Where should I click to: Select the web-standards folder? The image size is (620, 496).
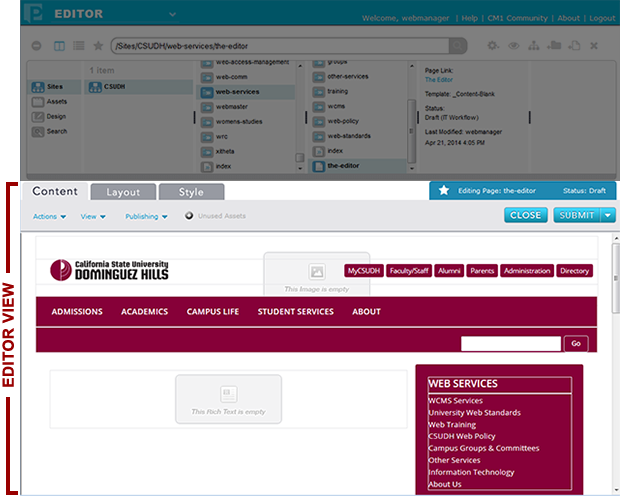(x=342, y=136)
